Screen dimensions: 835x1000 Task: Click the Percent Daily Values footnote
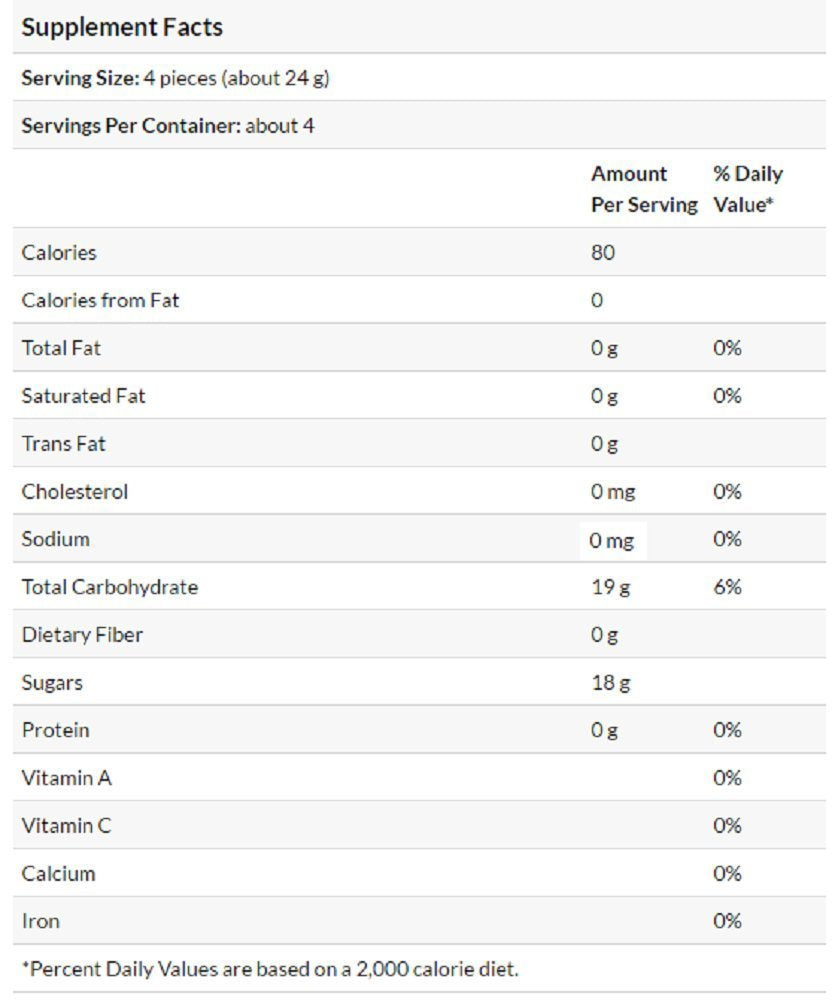click(270, 969)
